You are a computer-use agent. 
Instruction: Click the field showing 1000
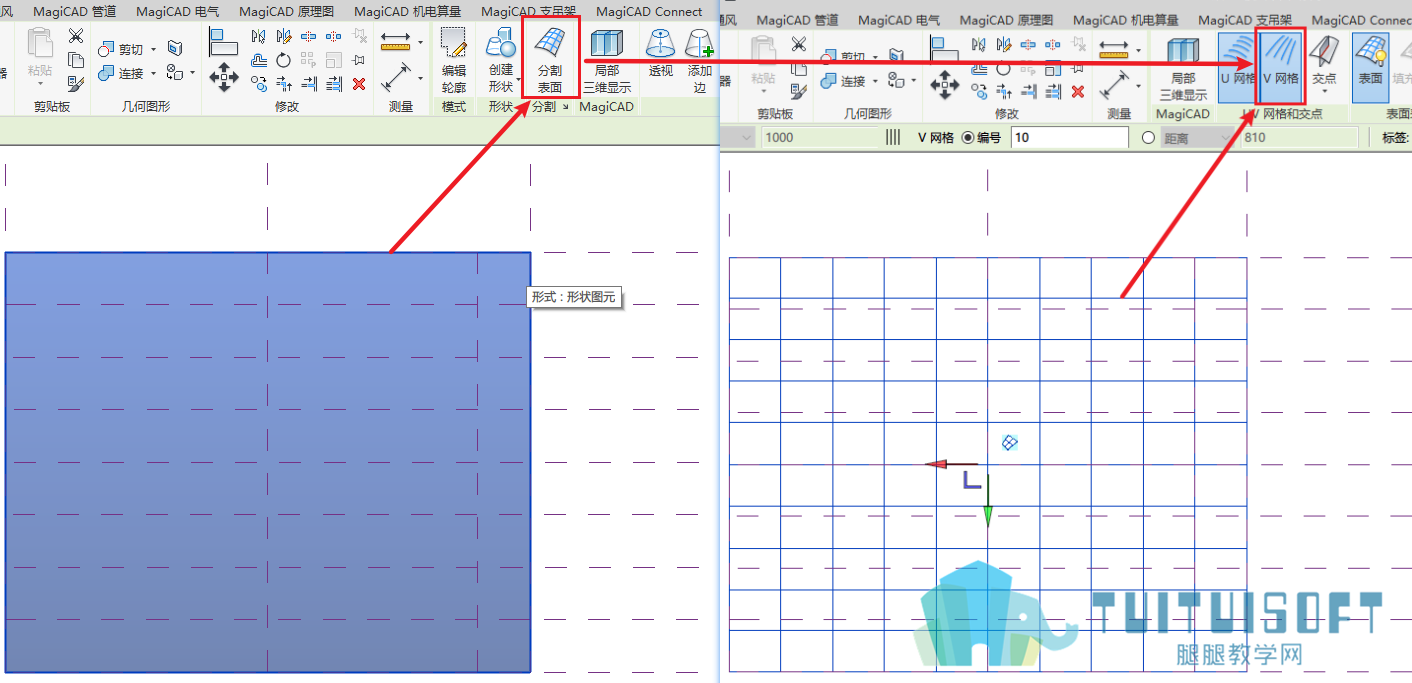tap(818, 138)
